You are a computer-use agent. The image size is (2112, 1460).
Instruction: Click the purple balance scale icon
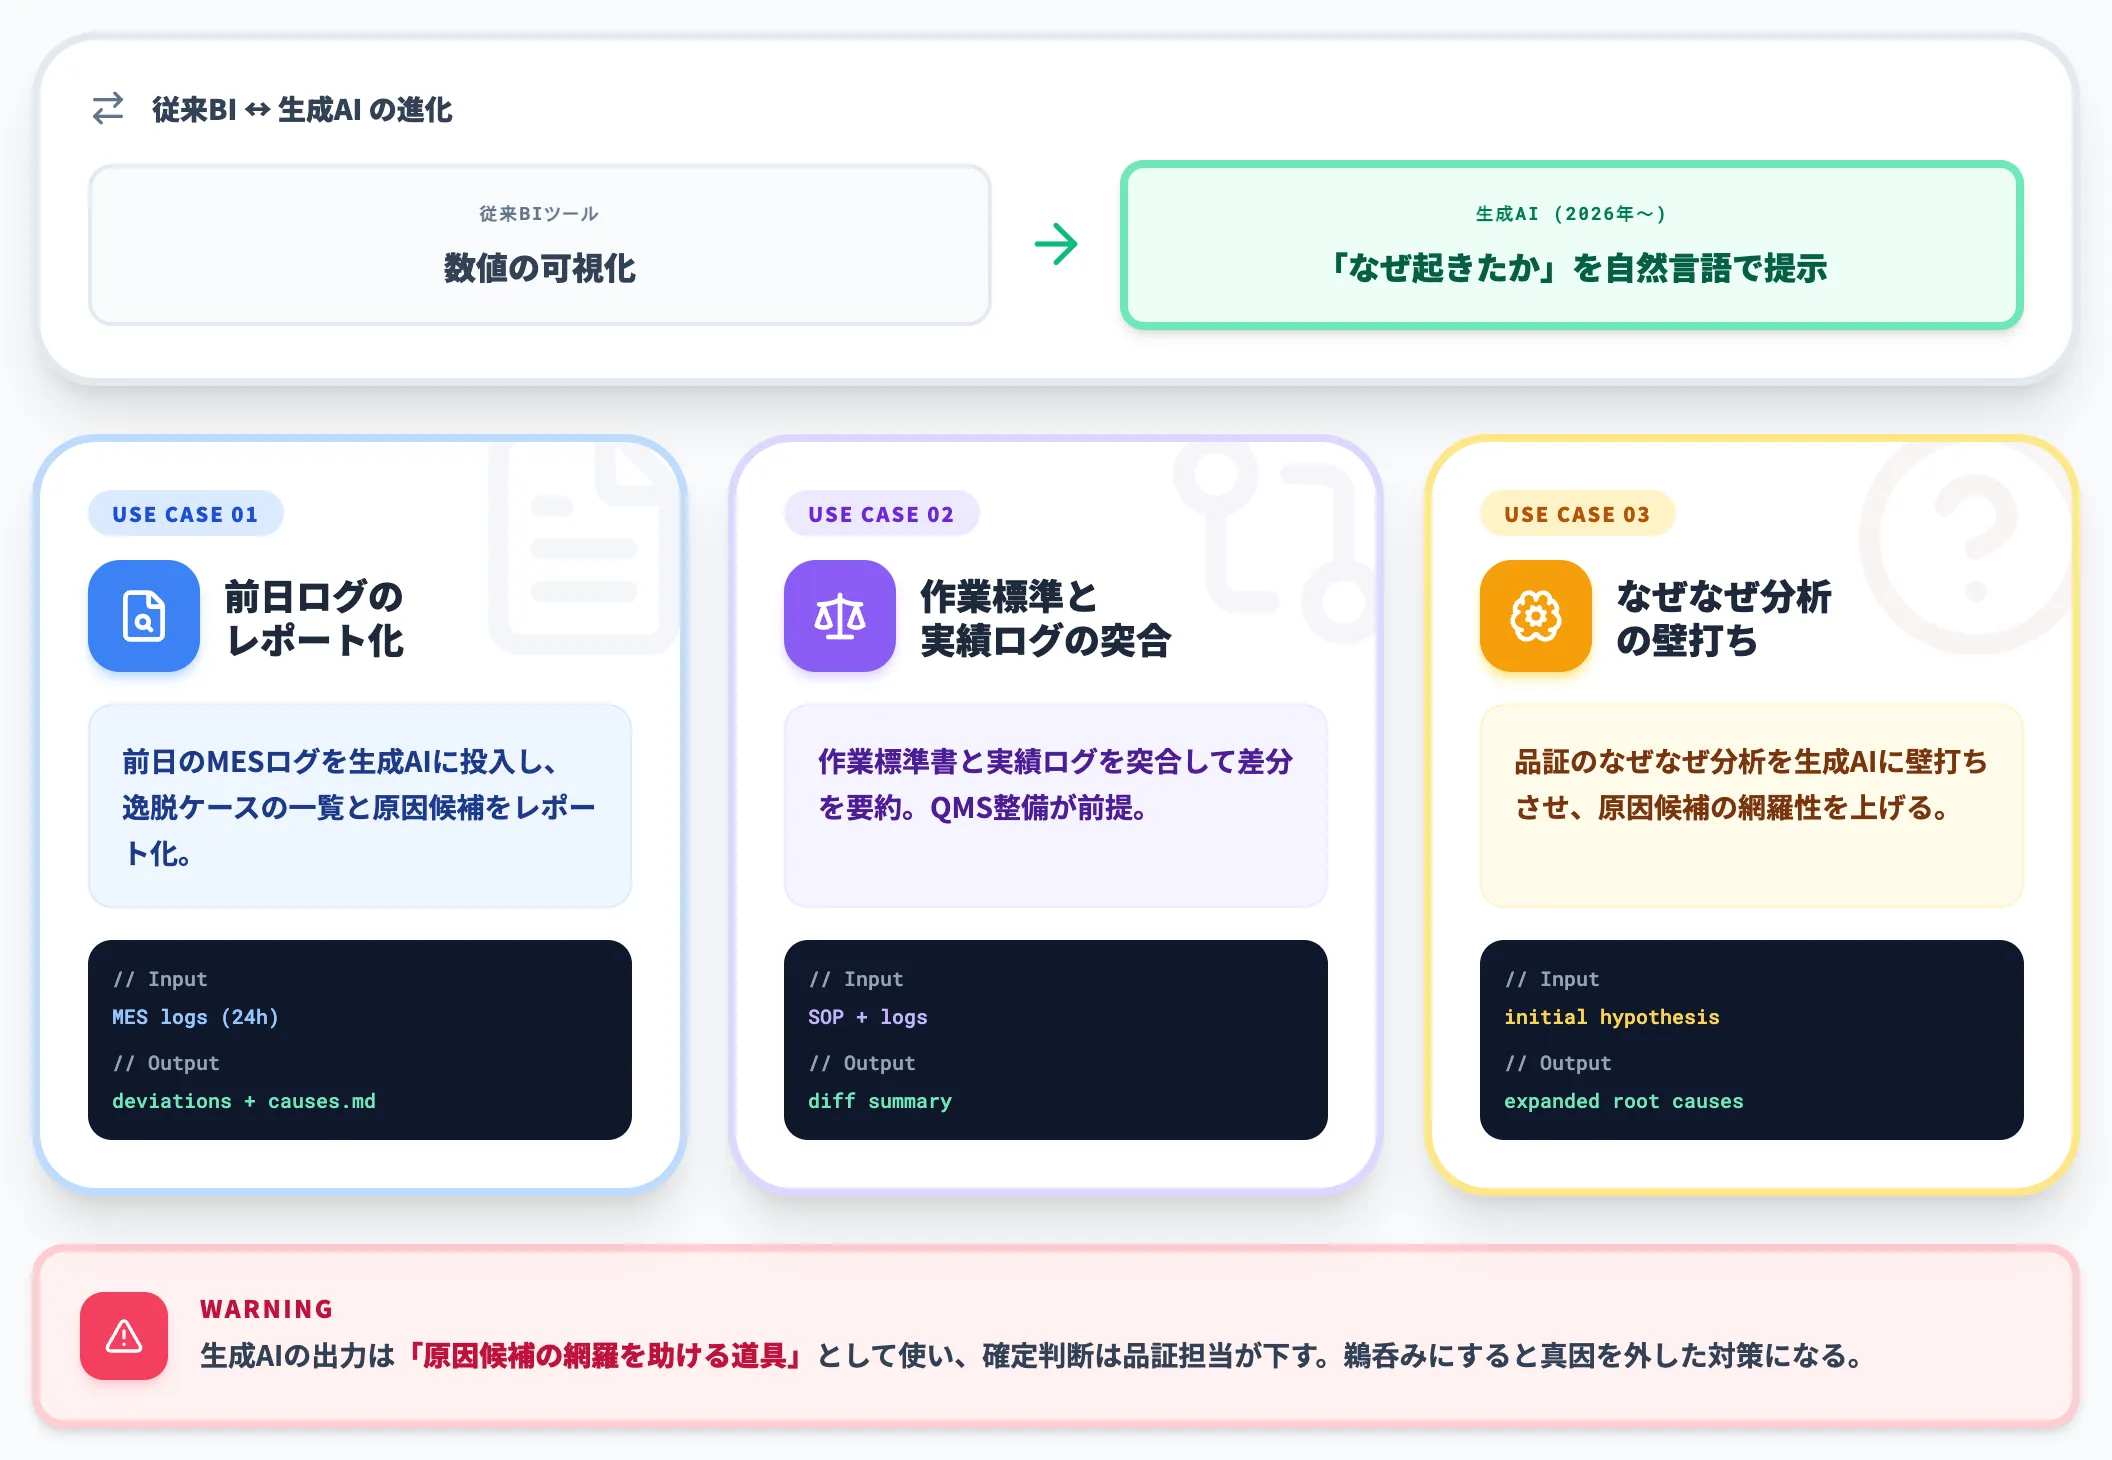(840, 615)
